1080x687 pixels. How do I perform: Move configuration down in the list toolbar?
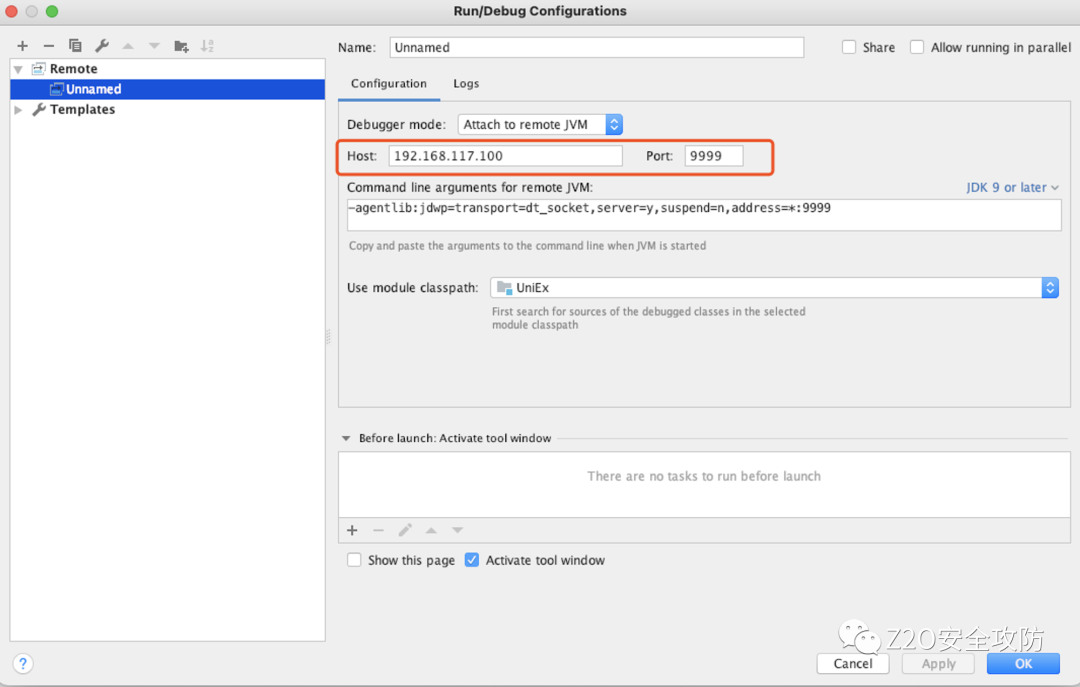[x=154, y=46]
